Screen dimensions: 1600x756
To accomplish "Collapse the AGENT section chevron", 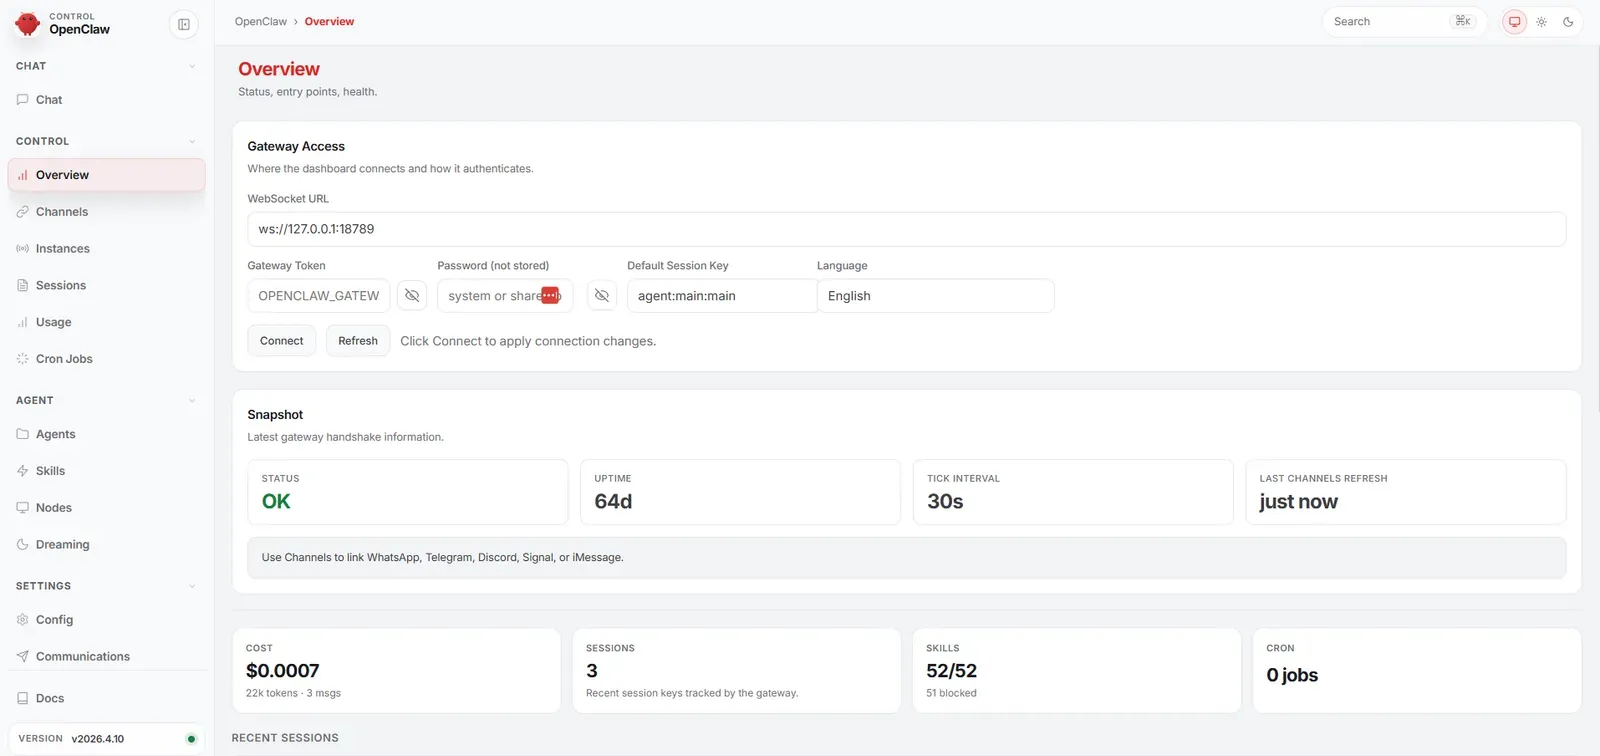I will [192, 401].
